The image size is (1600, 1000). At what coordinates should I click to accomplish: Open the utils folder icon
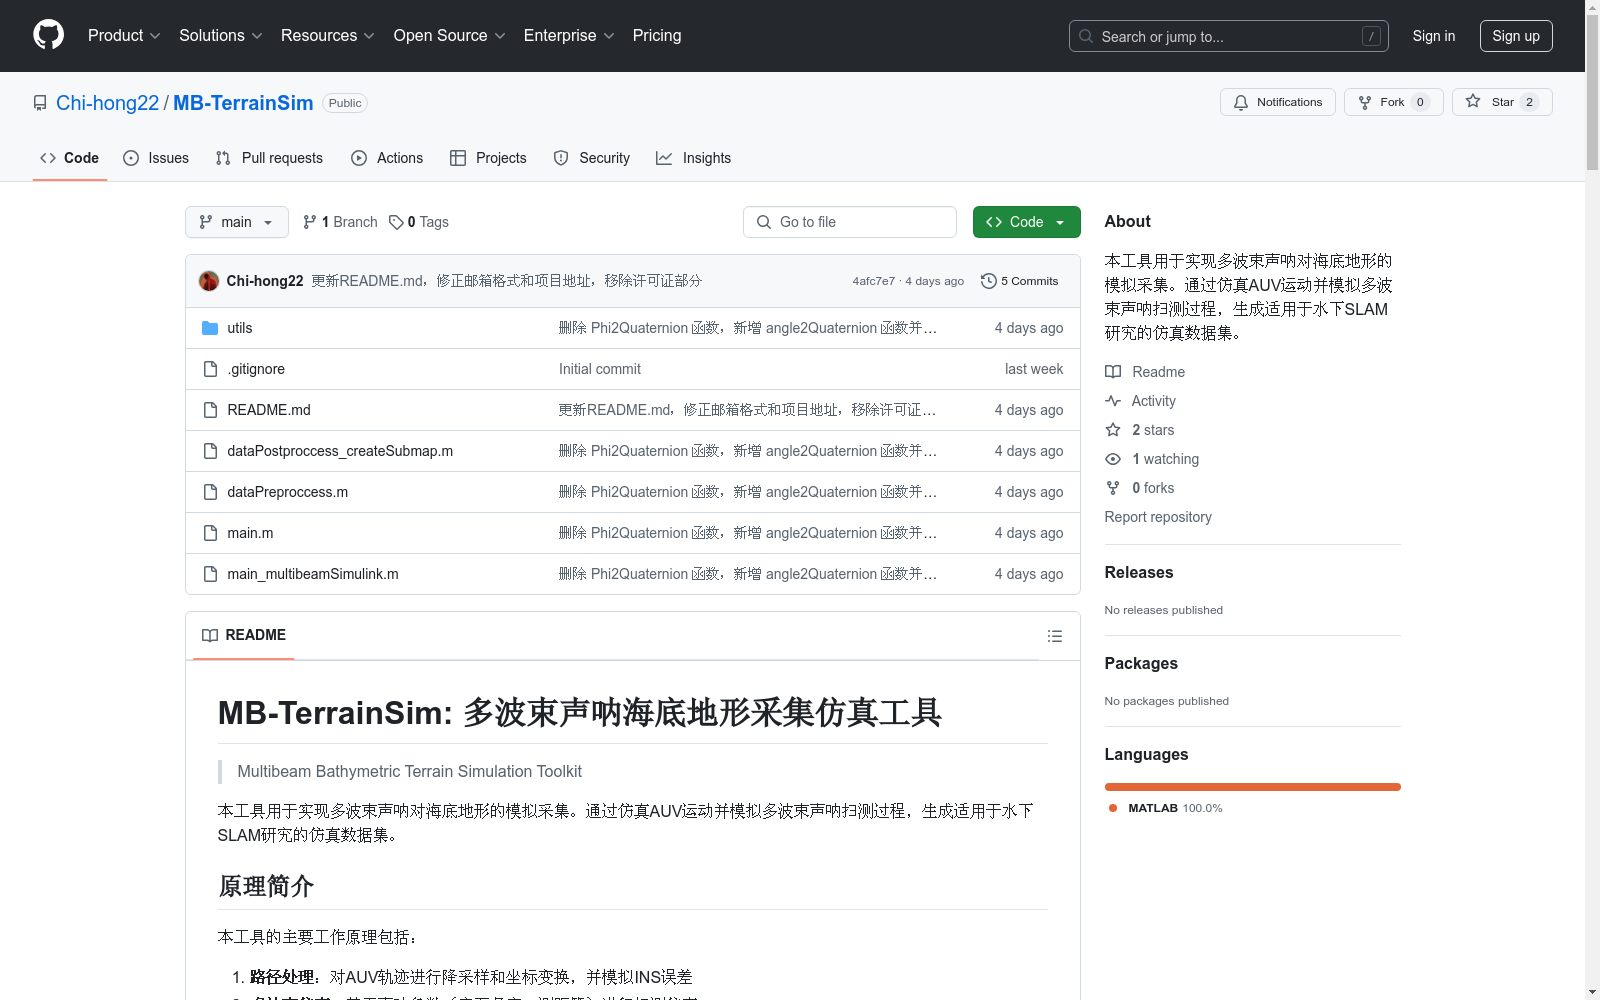(x=210, y=328)
